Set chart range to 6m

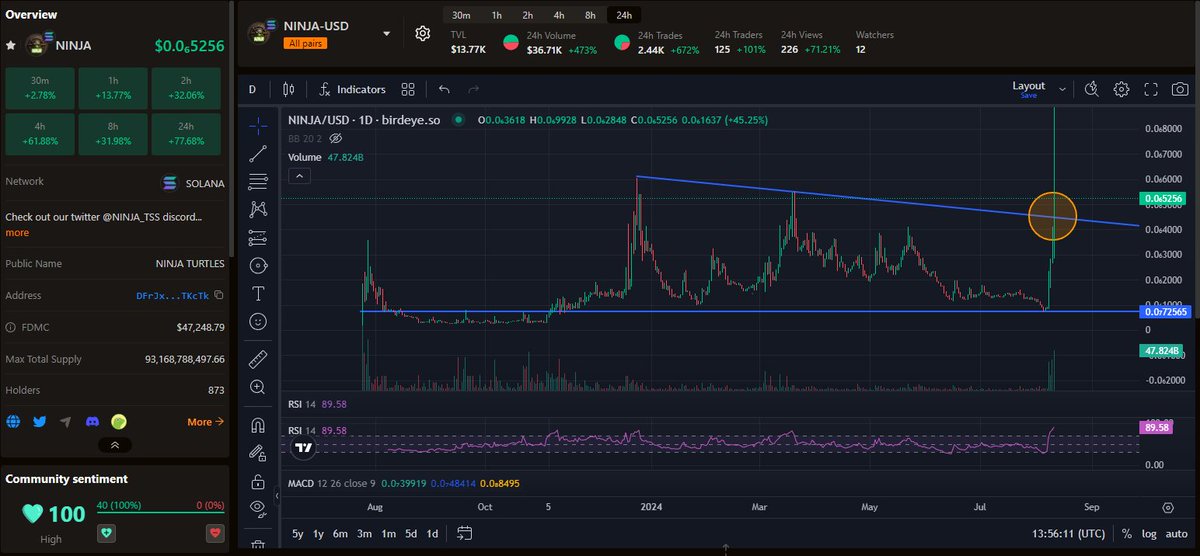coord(342,533)
